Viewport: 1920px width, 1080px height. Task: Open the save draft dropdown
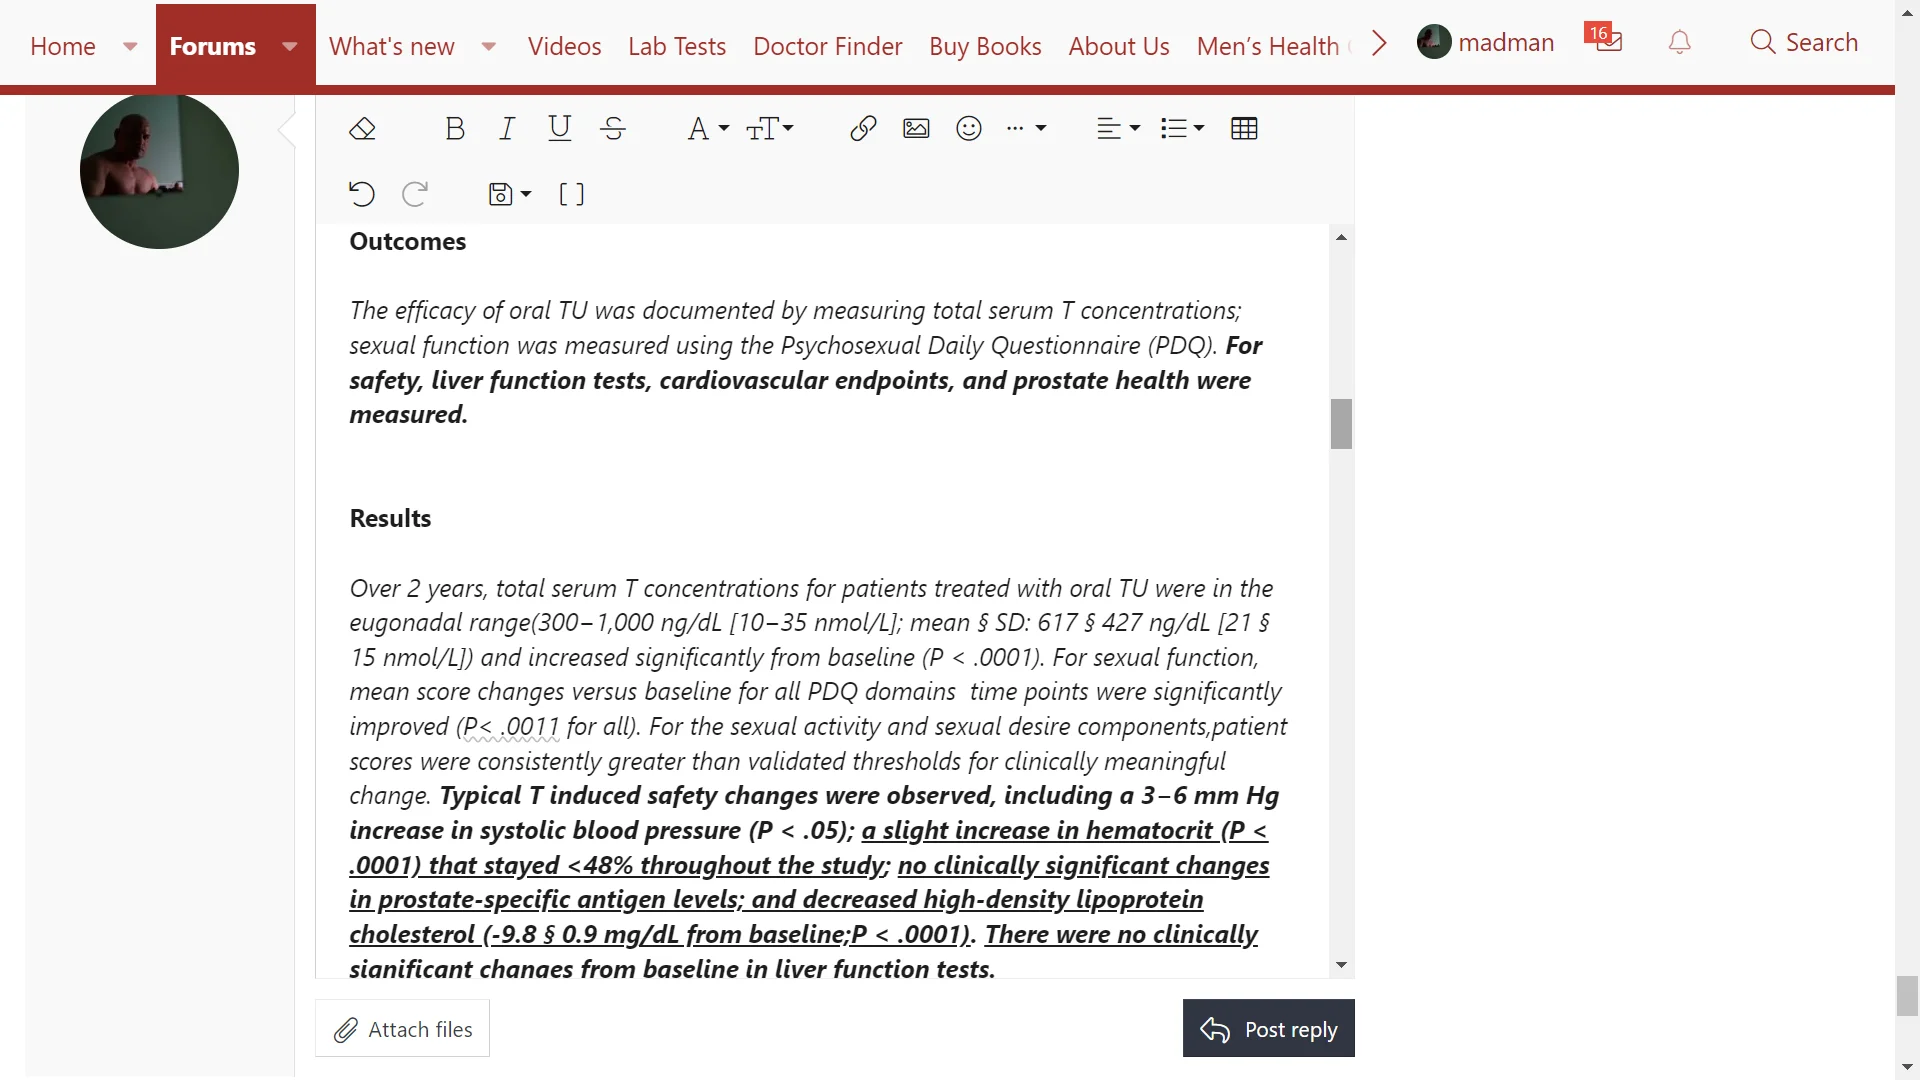pyautogui.click(x=509, y=194)
